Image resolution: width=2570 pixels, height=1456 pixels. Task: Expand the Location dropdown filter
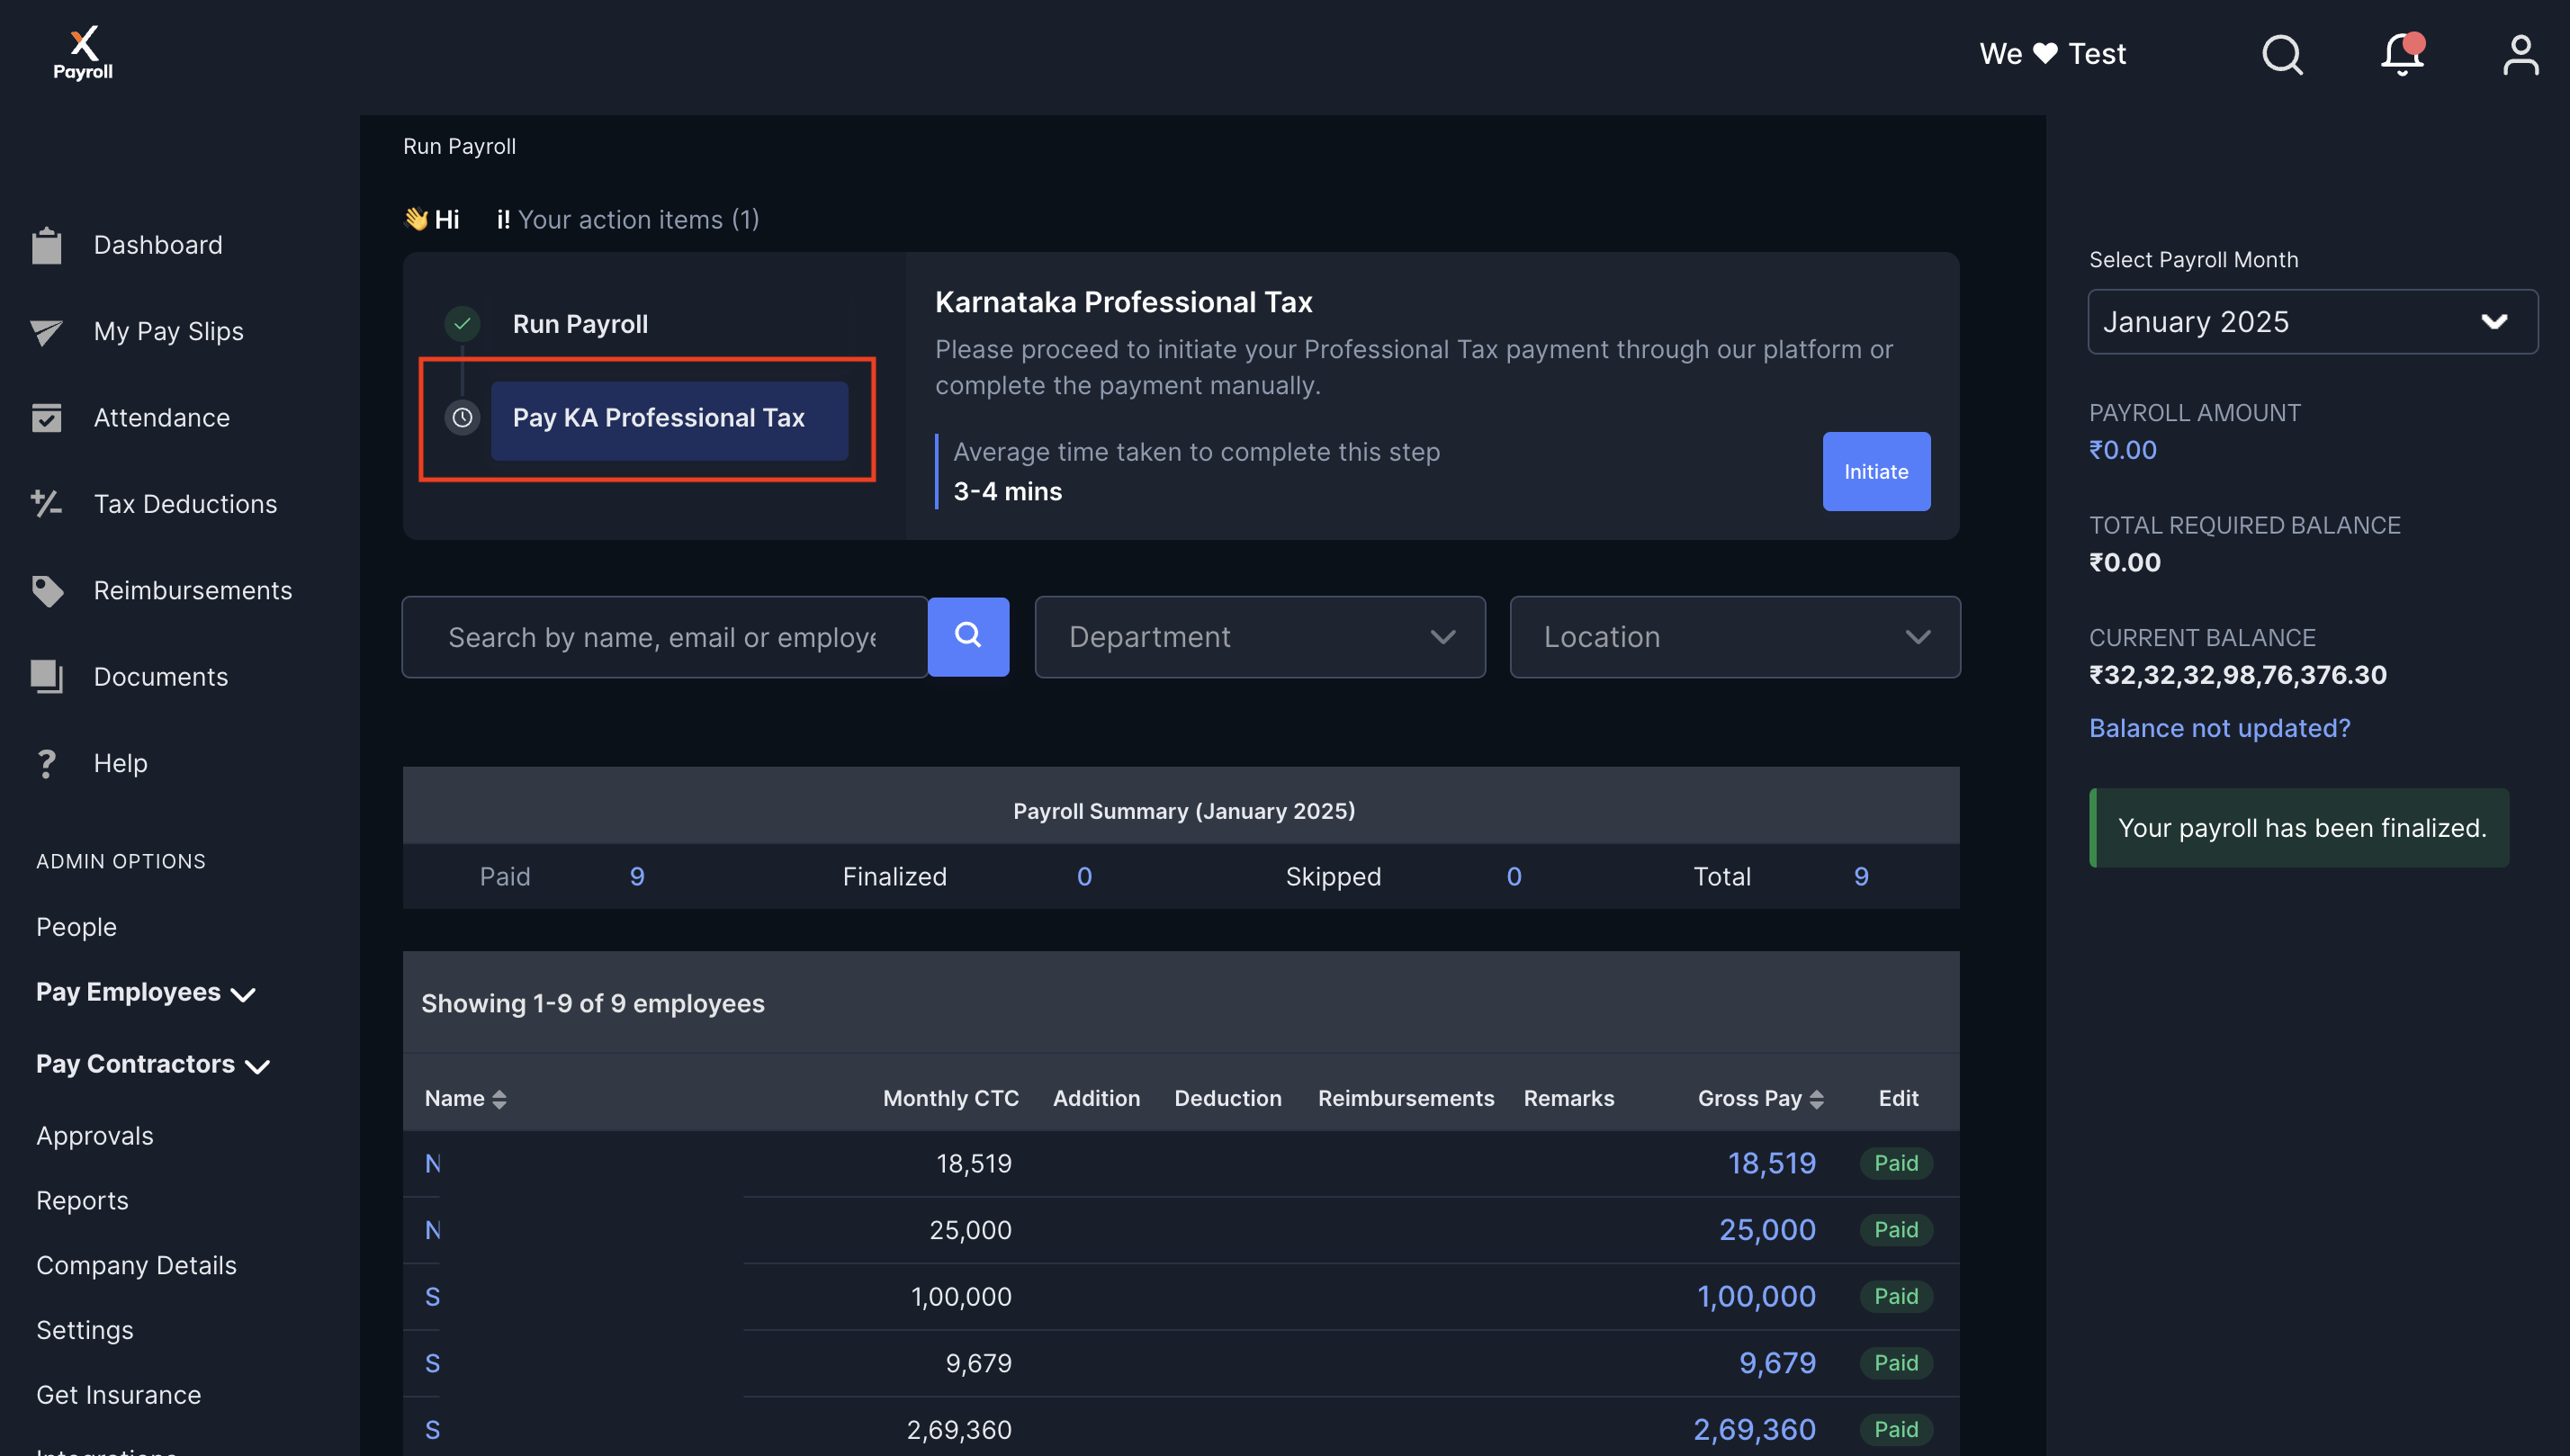pos(1735,635)
